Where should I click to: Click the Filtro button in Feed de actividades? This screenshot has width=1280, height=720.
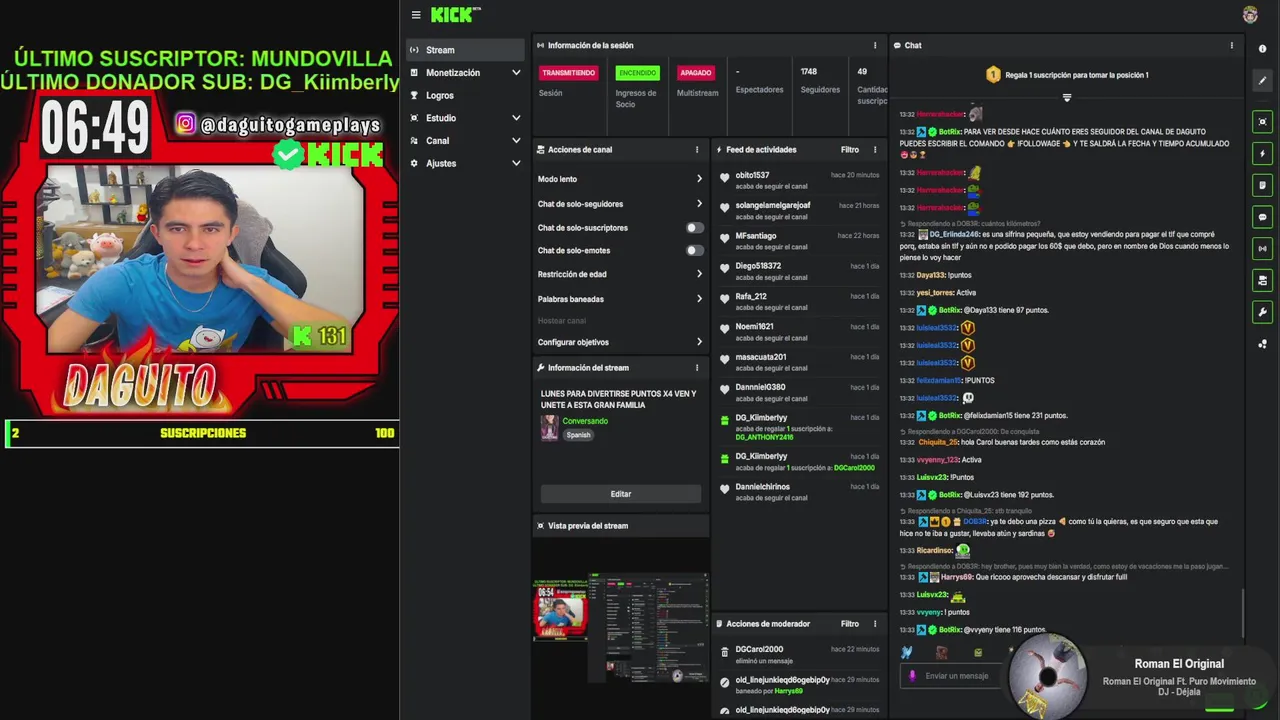pyautogui.click(x=850, y=150)
